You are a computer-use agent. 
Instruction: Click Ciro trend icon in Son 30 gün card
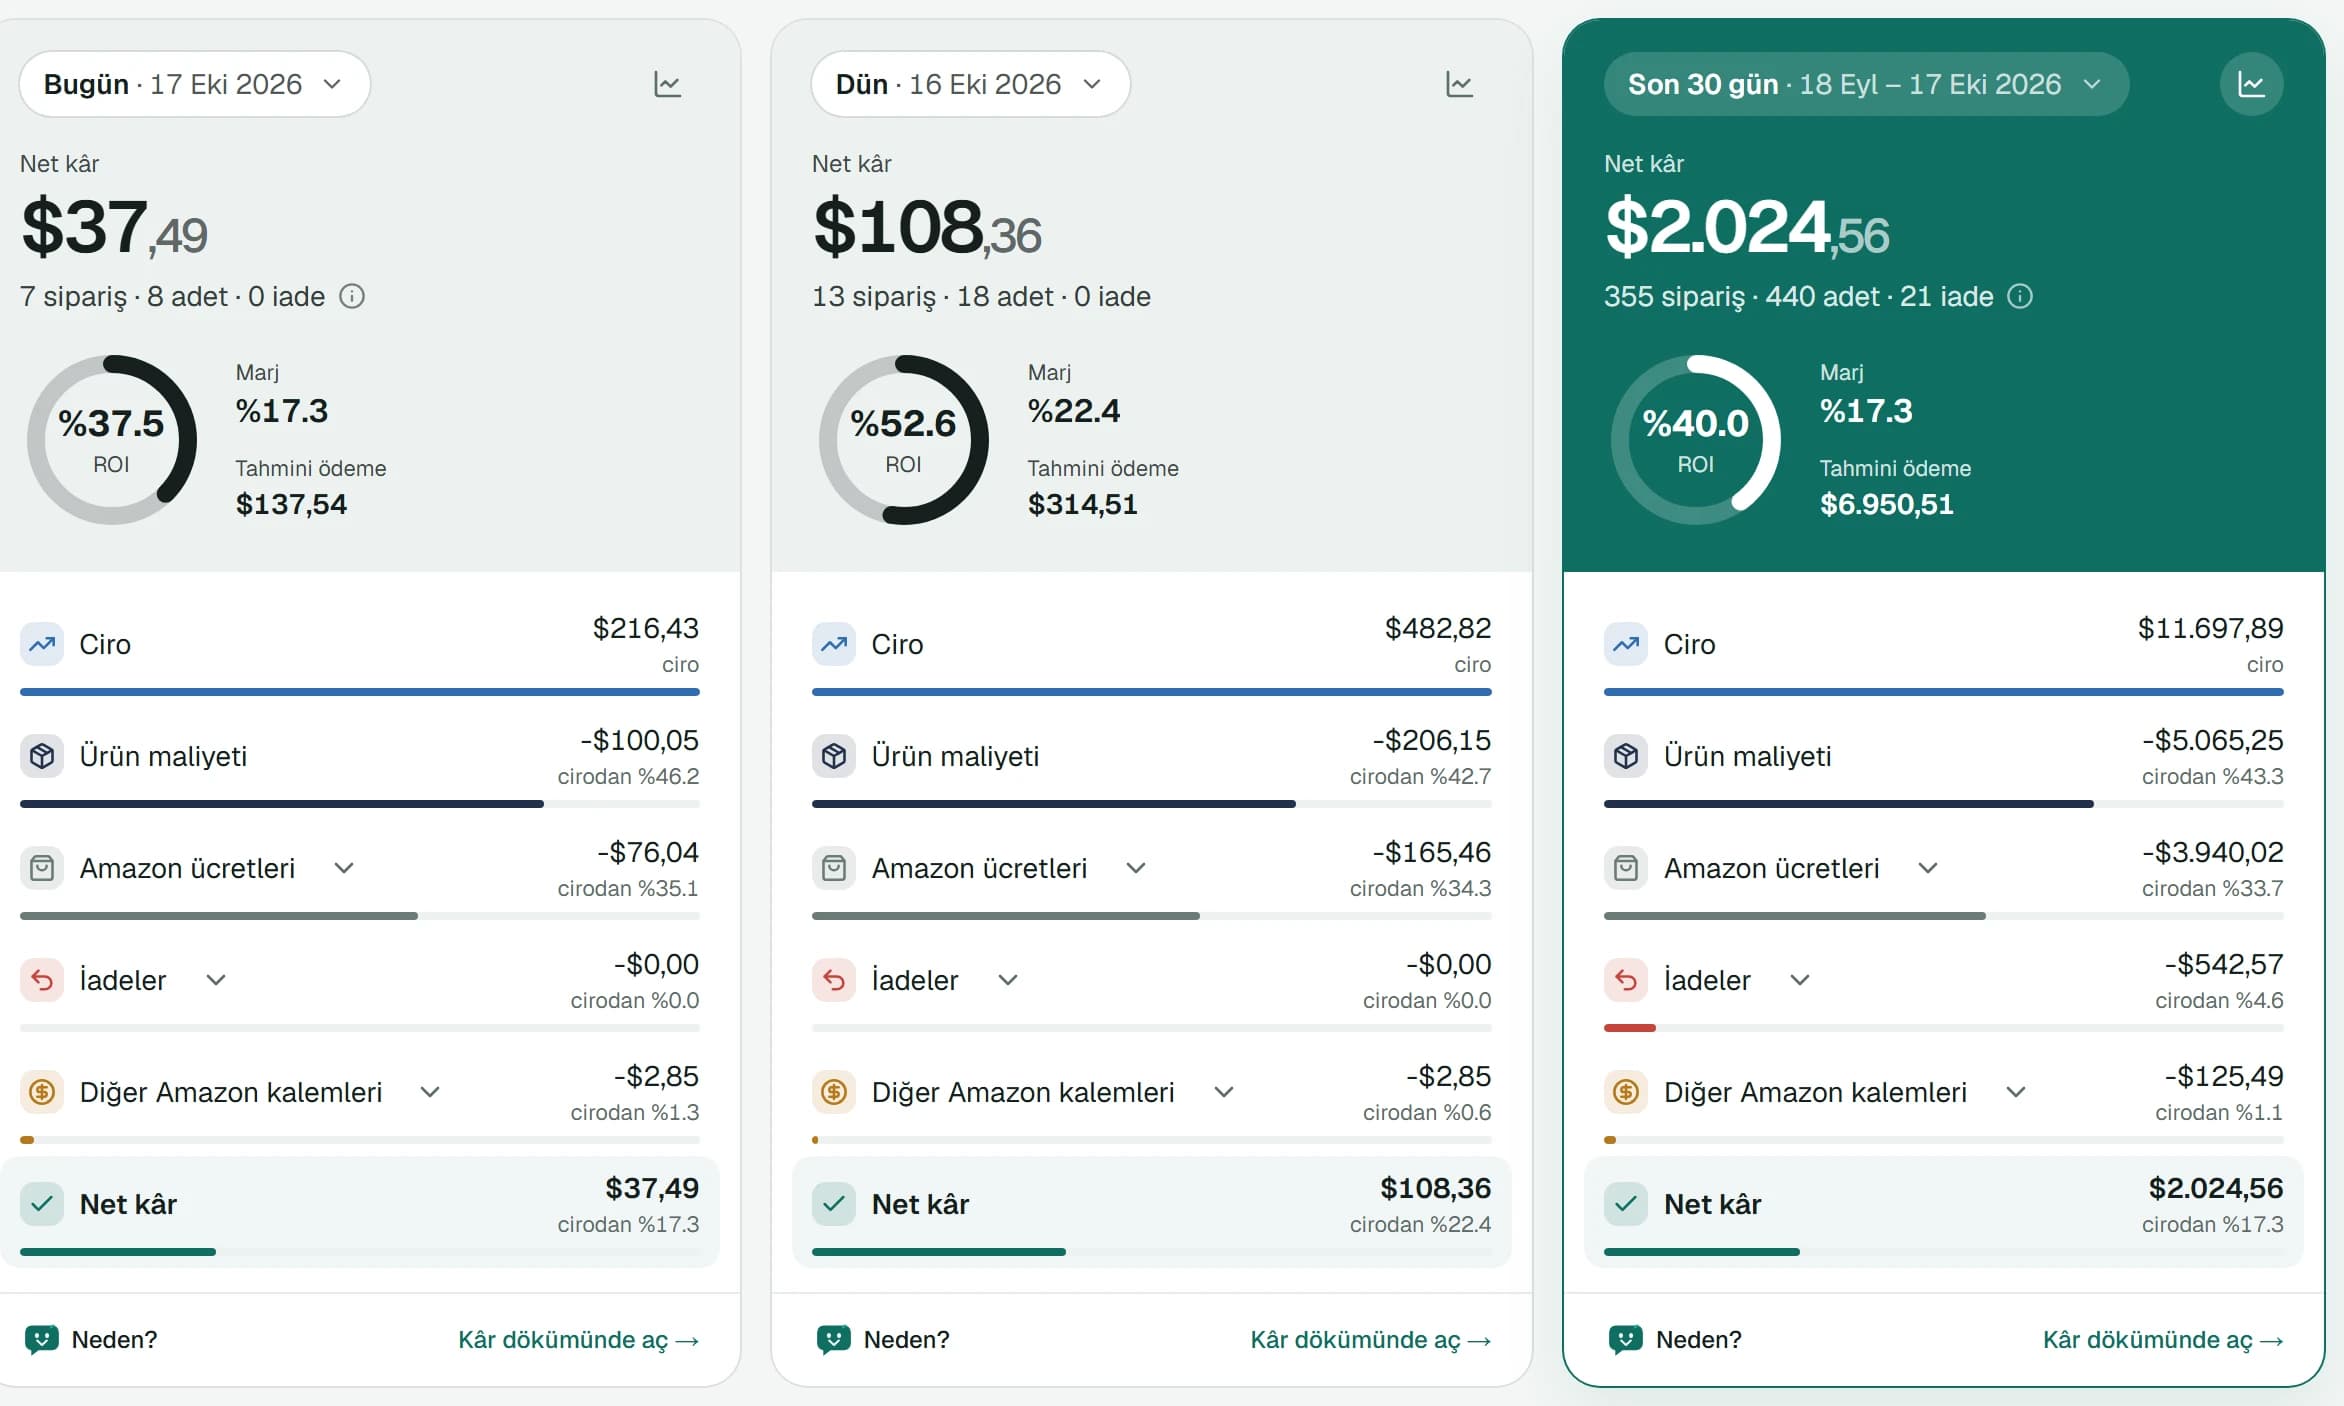pyautogui.click(x=1626, y=644)
